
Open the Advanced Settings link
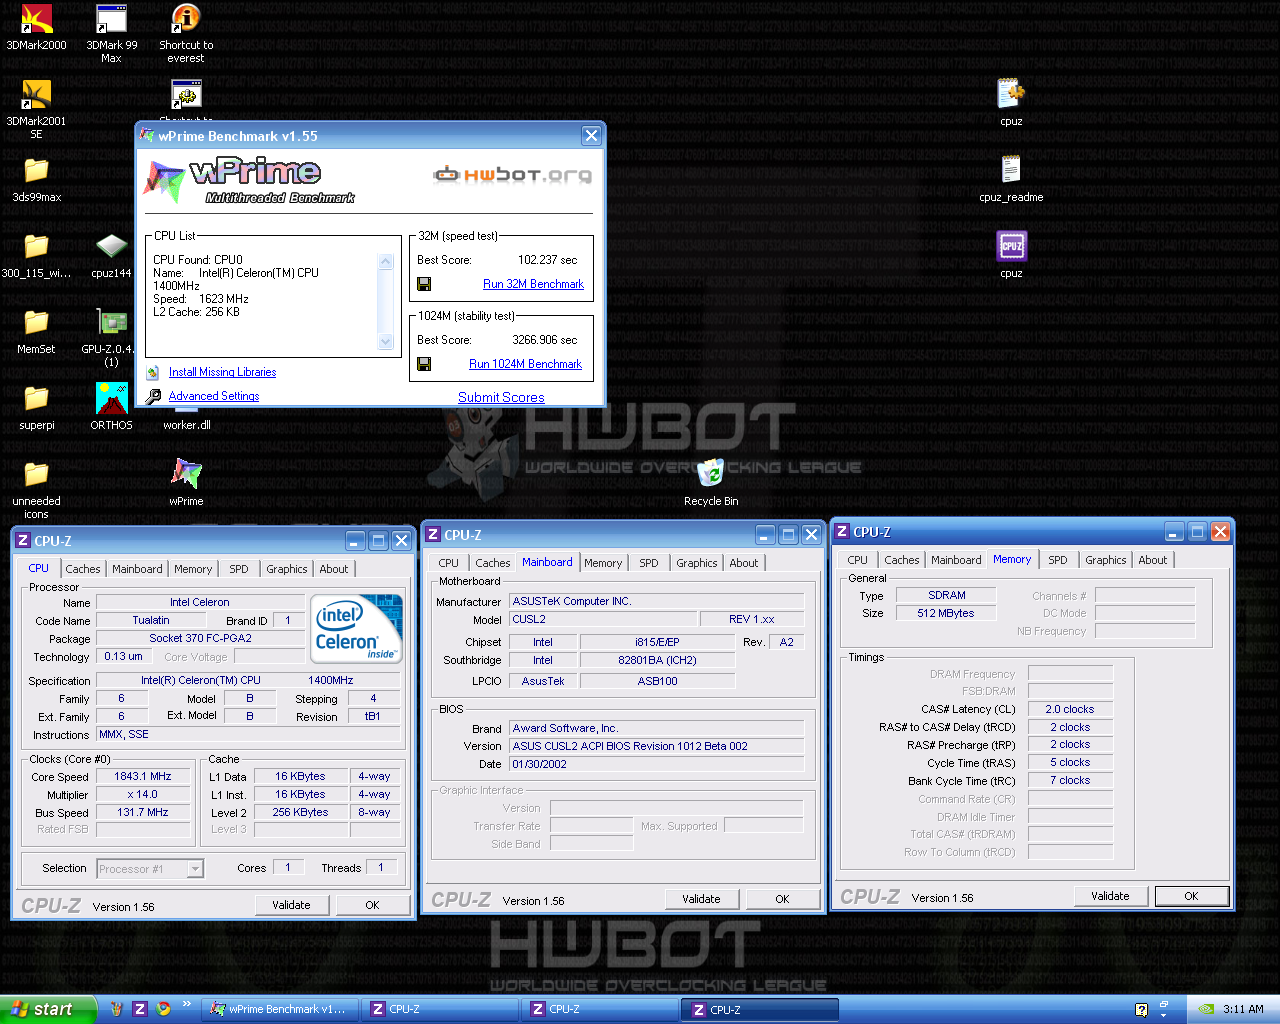click(x=214, y=396)
